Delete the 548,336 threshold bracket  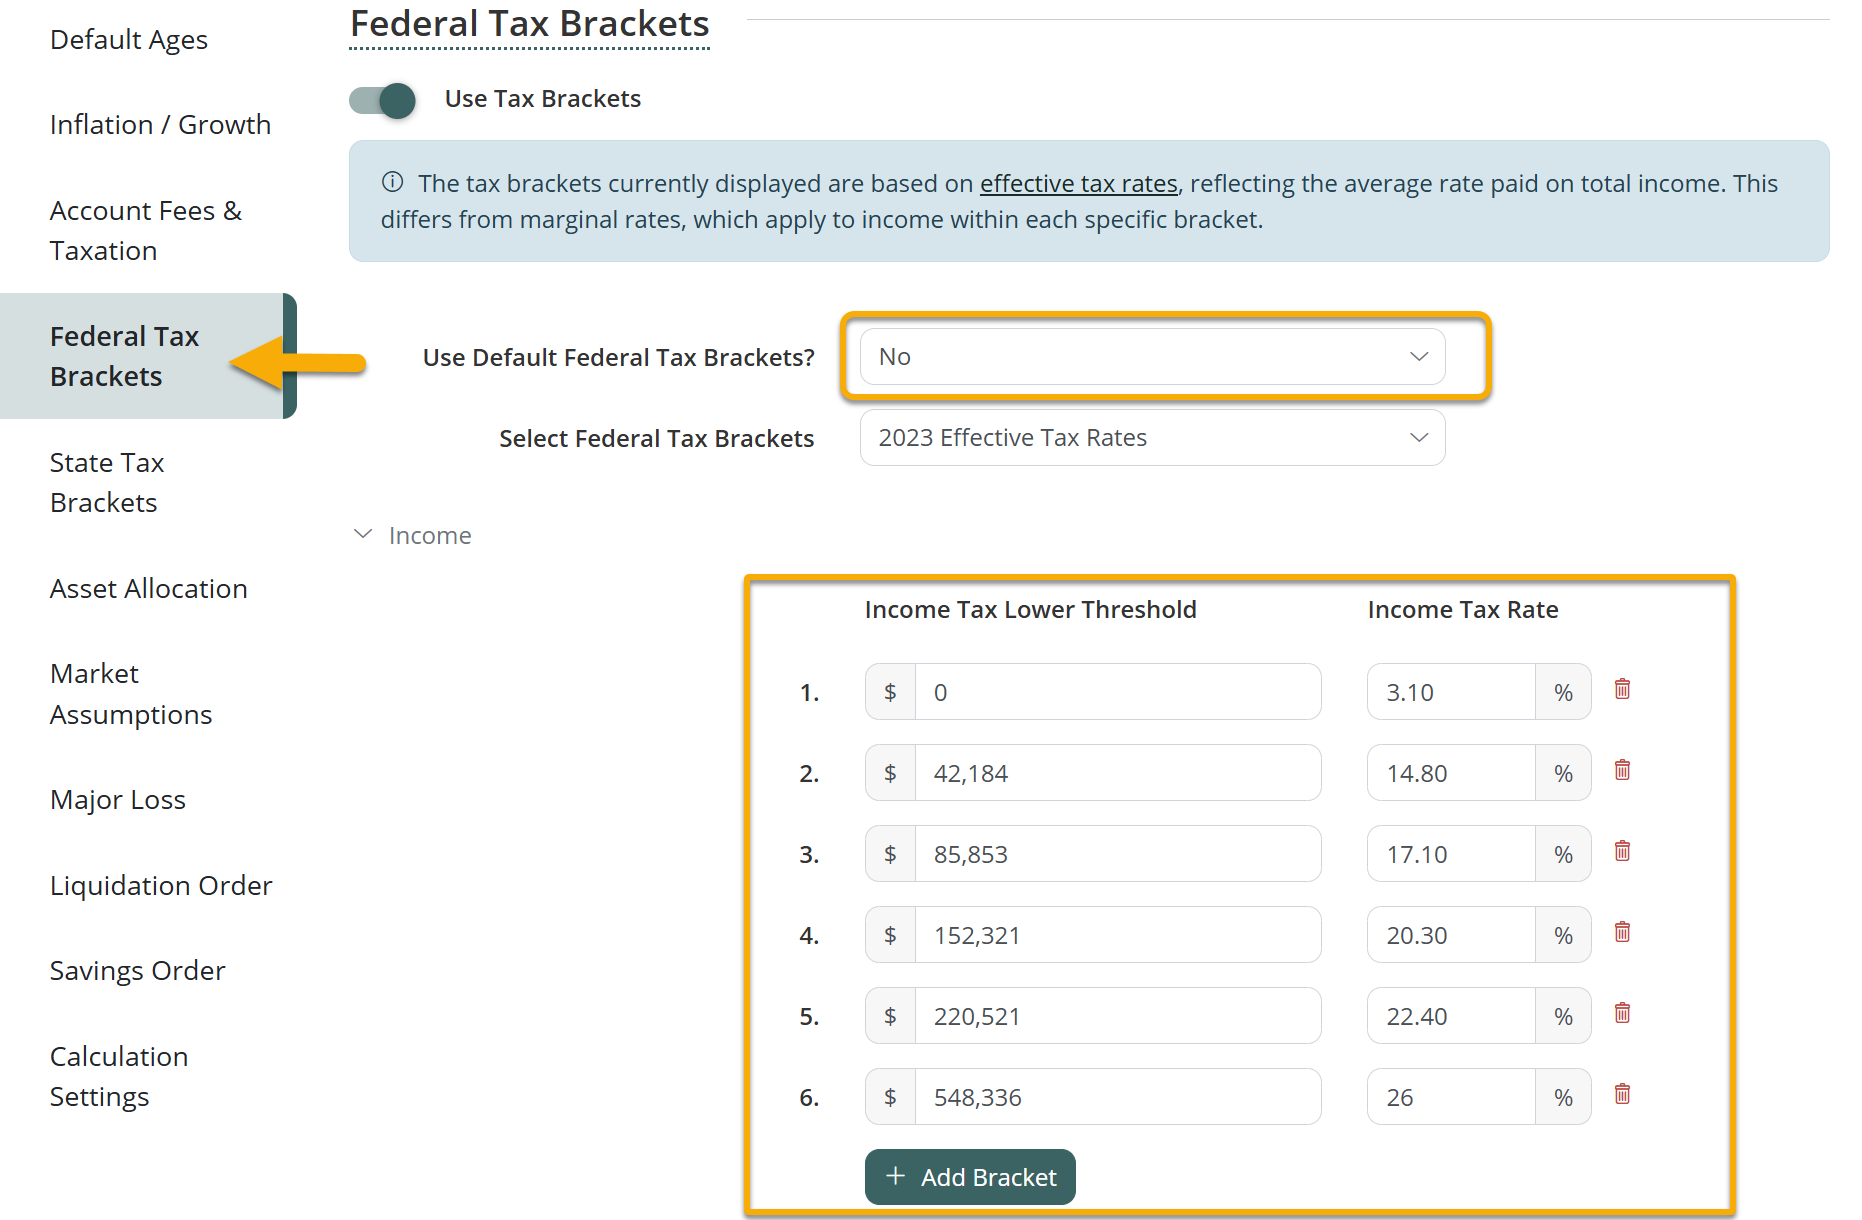1622,1095
